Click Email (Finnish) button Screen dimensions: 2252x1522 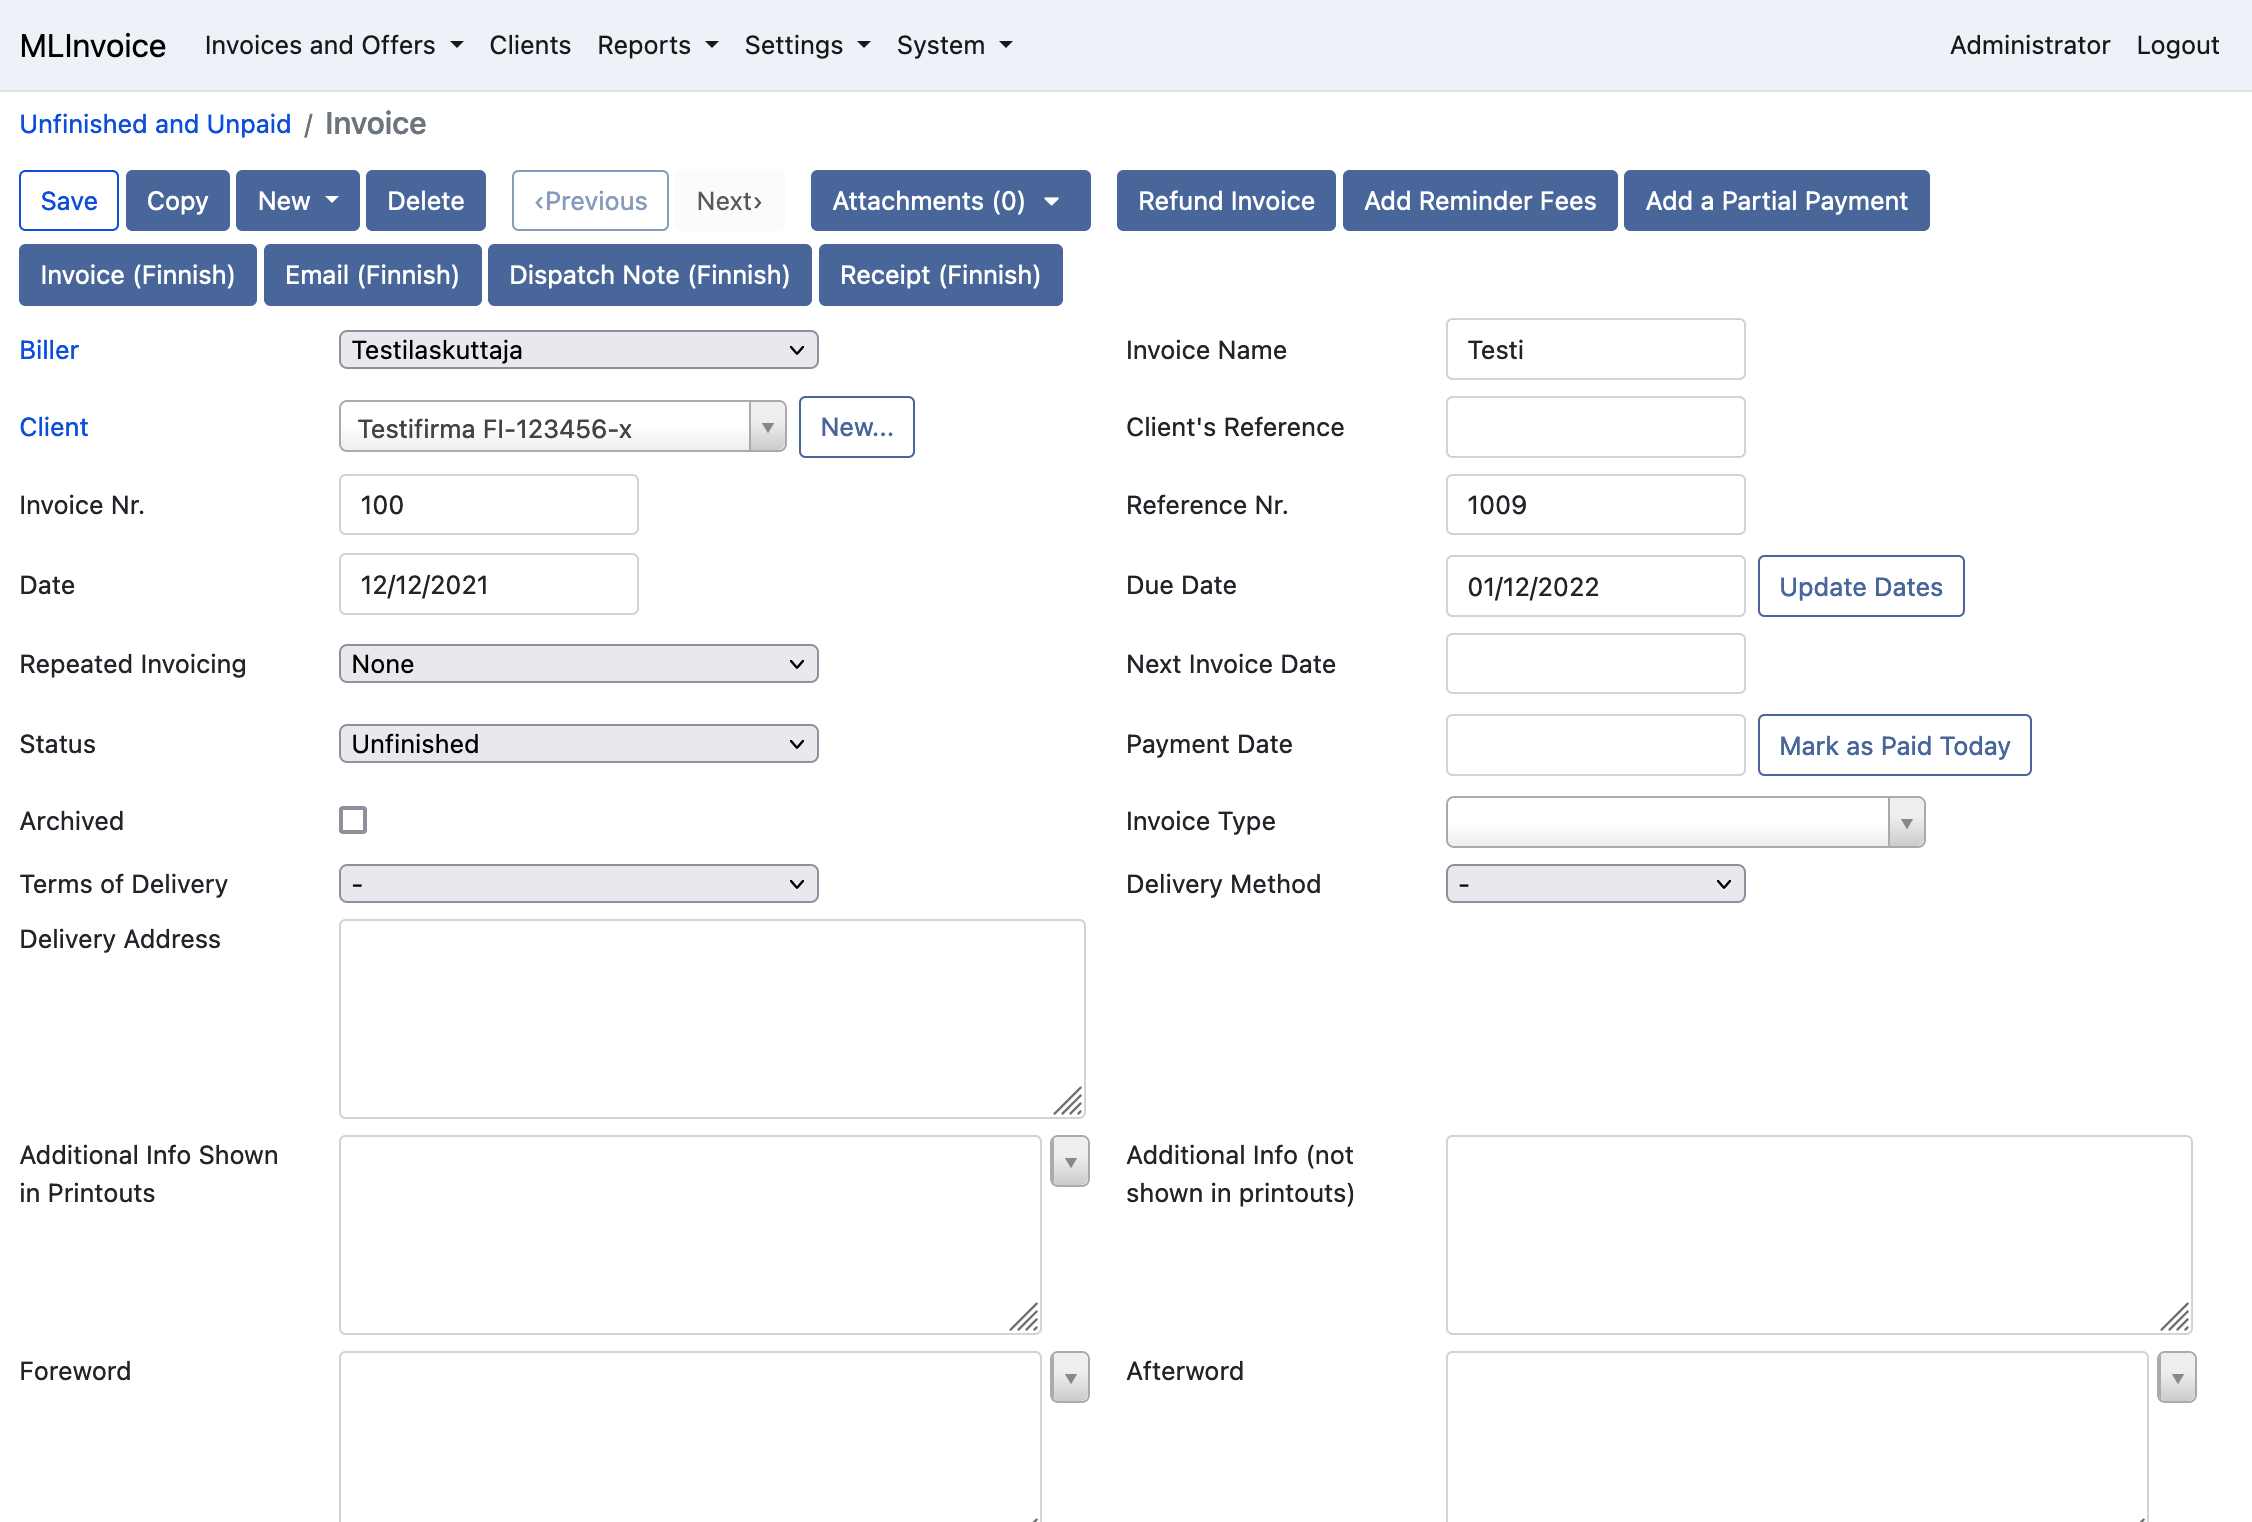pos(372,275)
